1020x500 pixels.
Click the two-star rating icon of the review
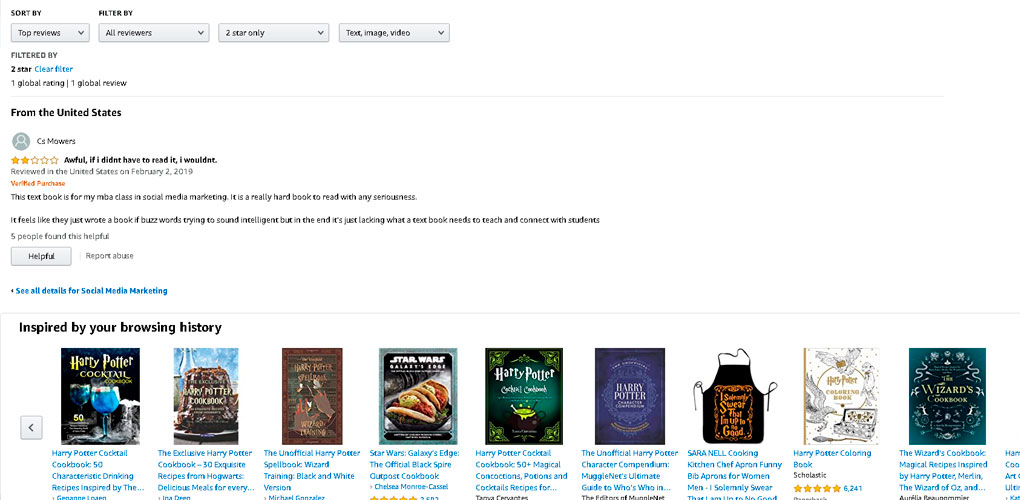coord(34,160)
